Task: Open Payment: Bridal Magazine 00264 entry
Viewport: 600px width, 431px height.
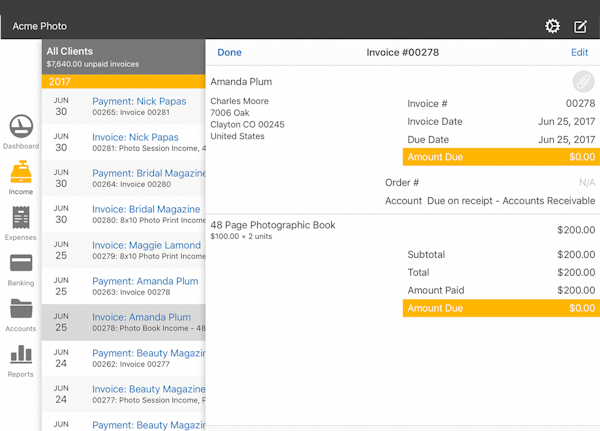Action: (124, 178)
